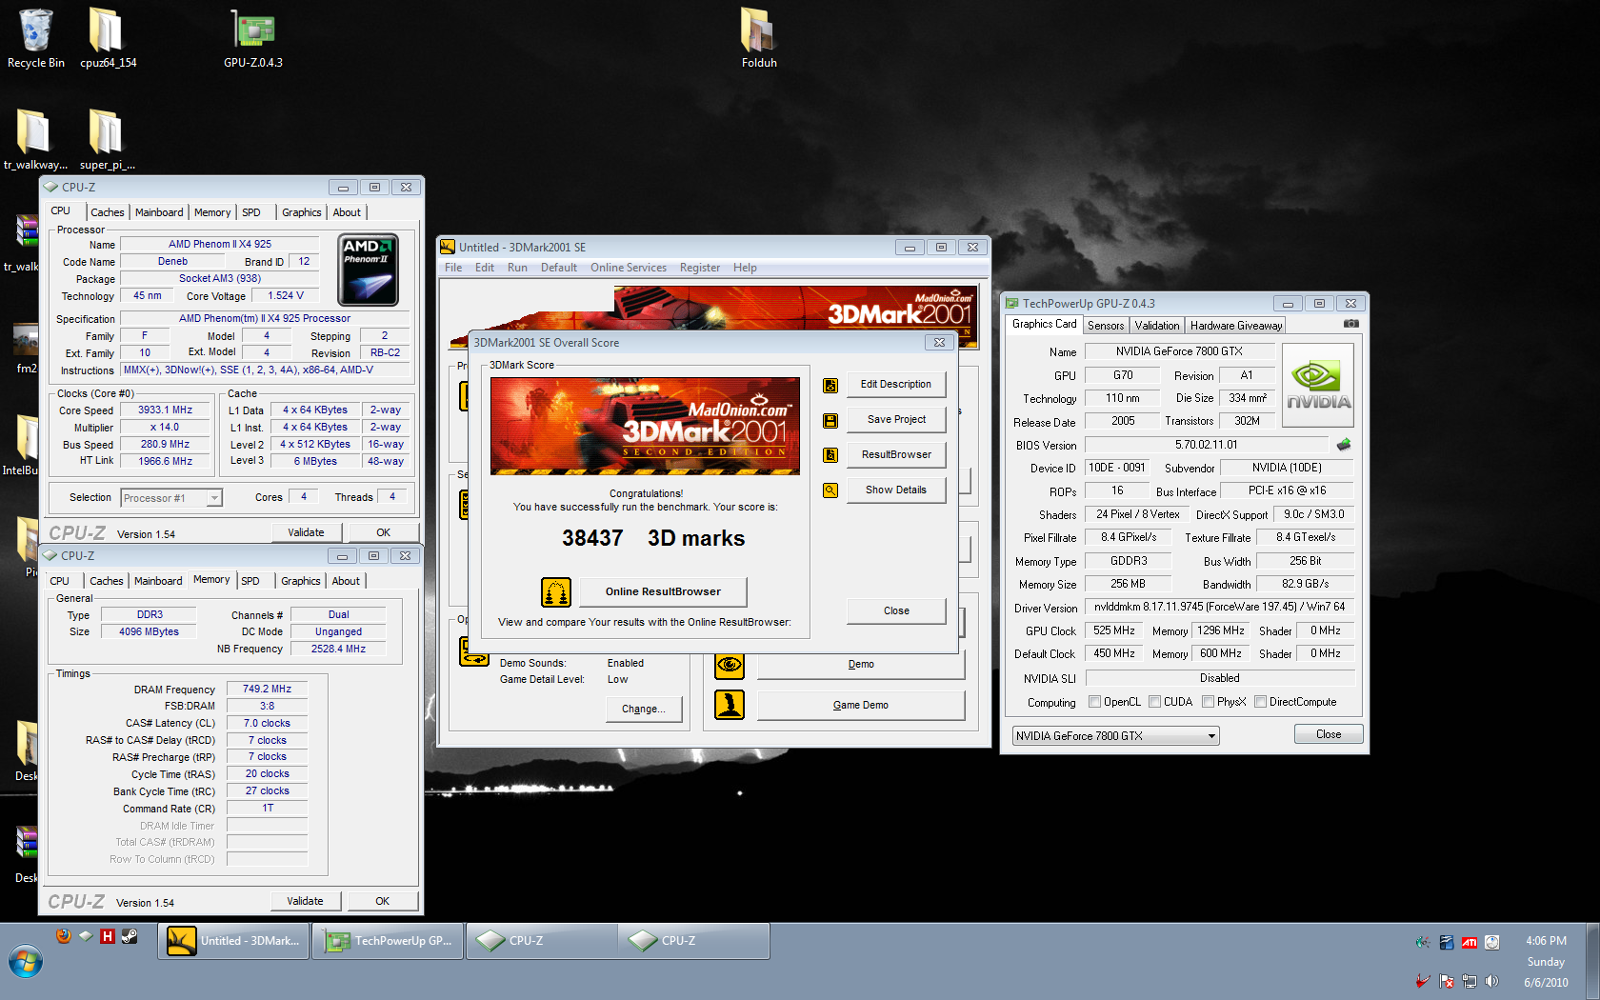
Task: Open the Processor #1 selection dropdown
Action: pyautogui.click(x=171, y=498)
